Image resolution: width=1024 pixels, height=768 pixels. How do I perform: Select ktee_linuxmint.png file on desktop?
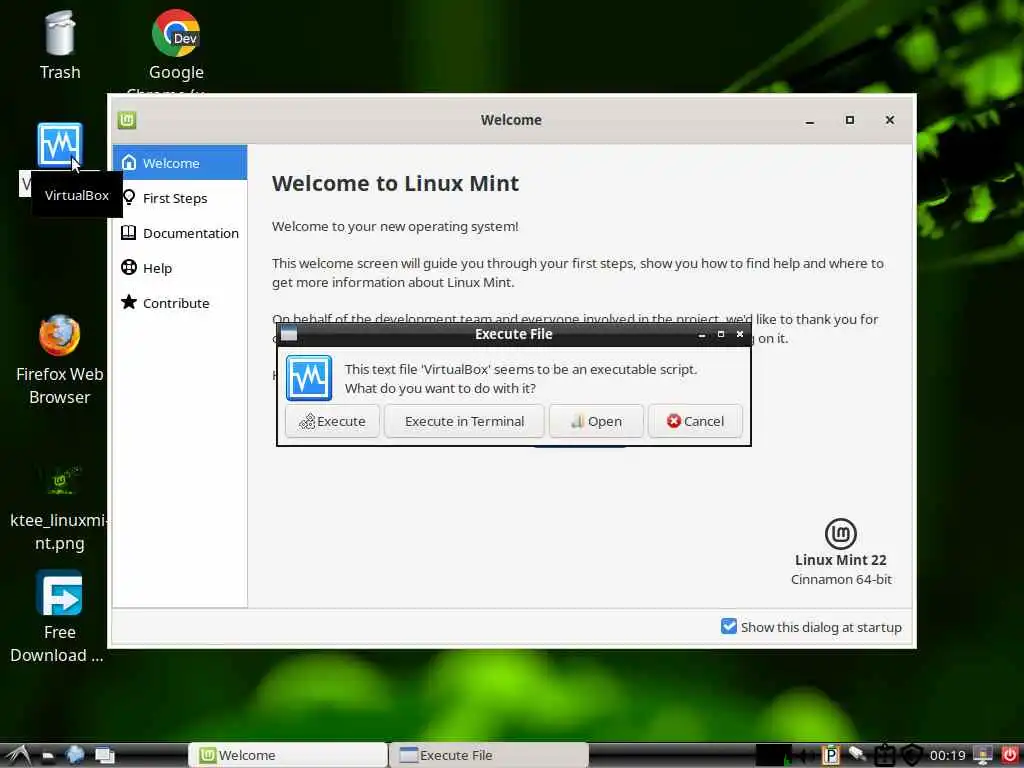[x=59, y=506]
